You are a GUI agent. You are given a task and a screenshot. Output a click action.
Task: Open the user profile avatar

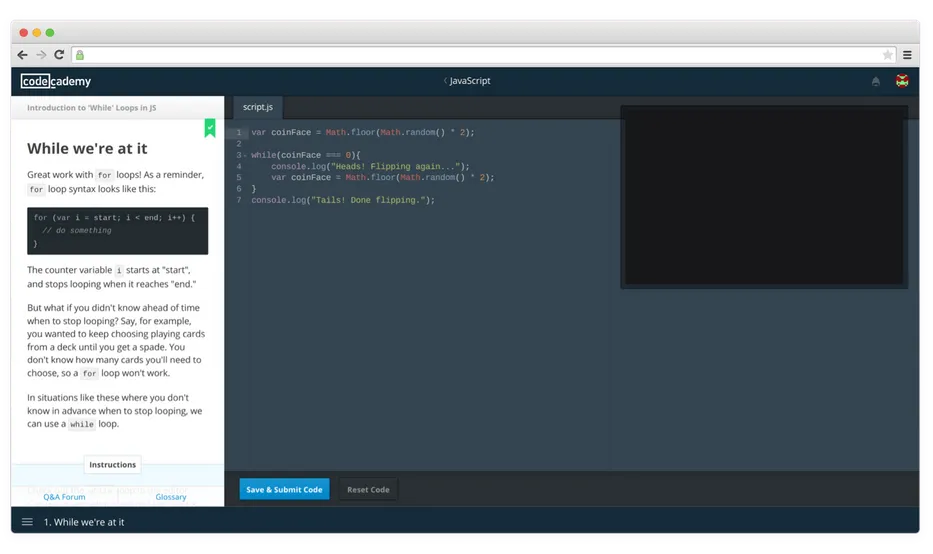(x=902, y=81)
